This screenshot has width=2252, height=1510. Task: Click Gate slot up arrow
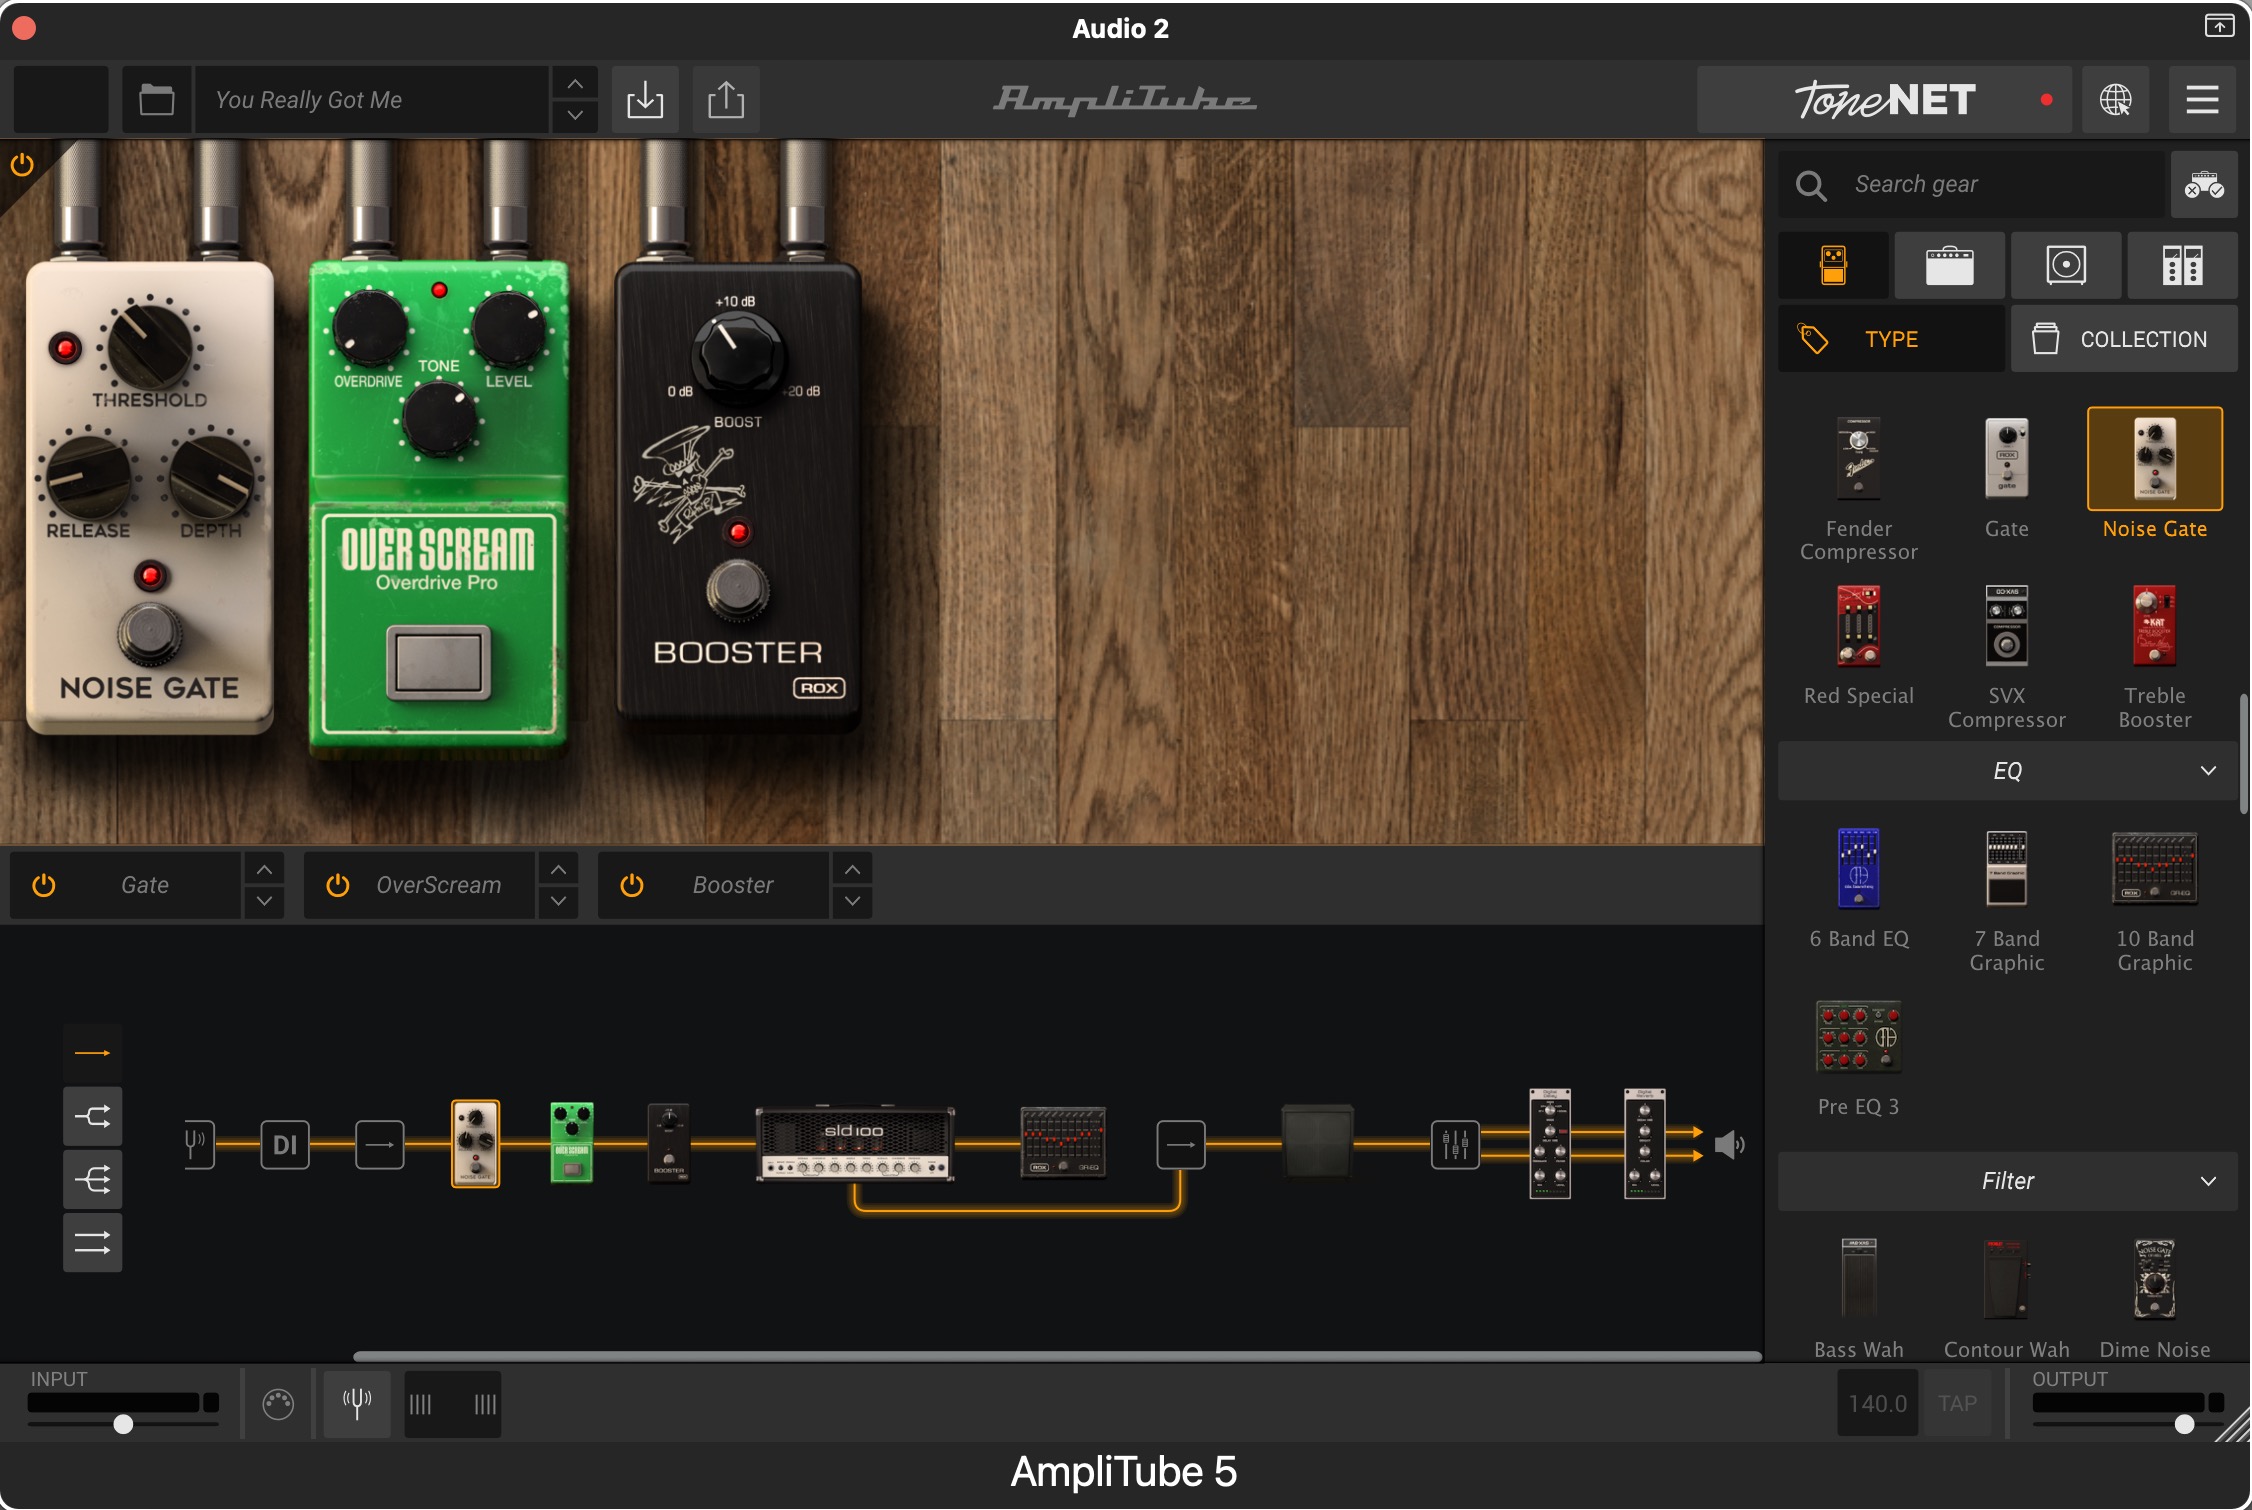point(264,869)
